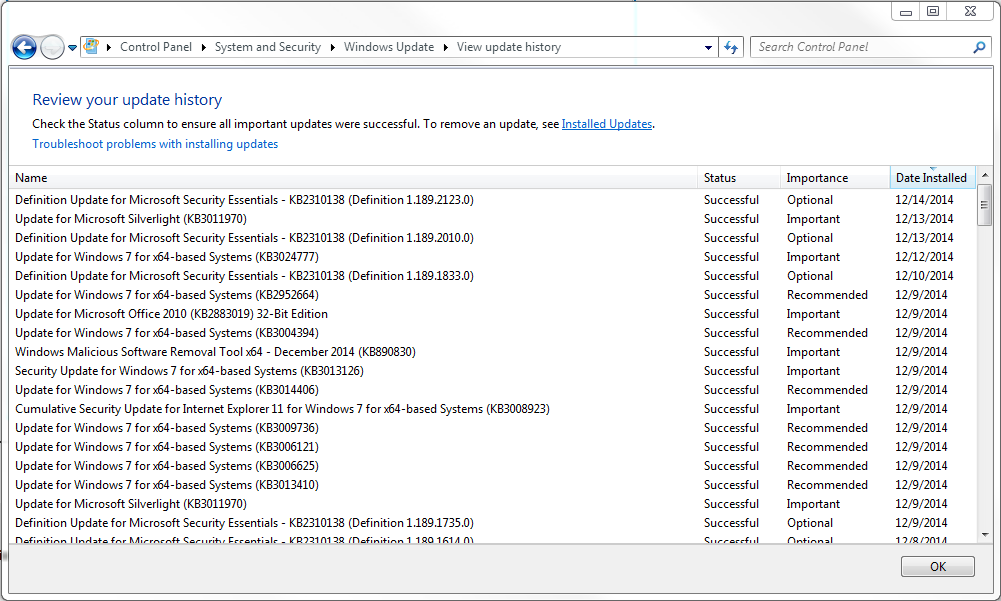1001x601 pixels.
Task: Click the scrollbar down arrow
Action: click(x=984, y=535)
